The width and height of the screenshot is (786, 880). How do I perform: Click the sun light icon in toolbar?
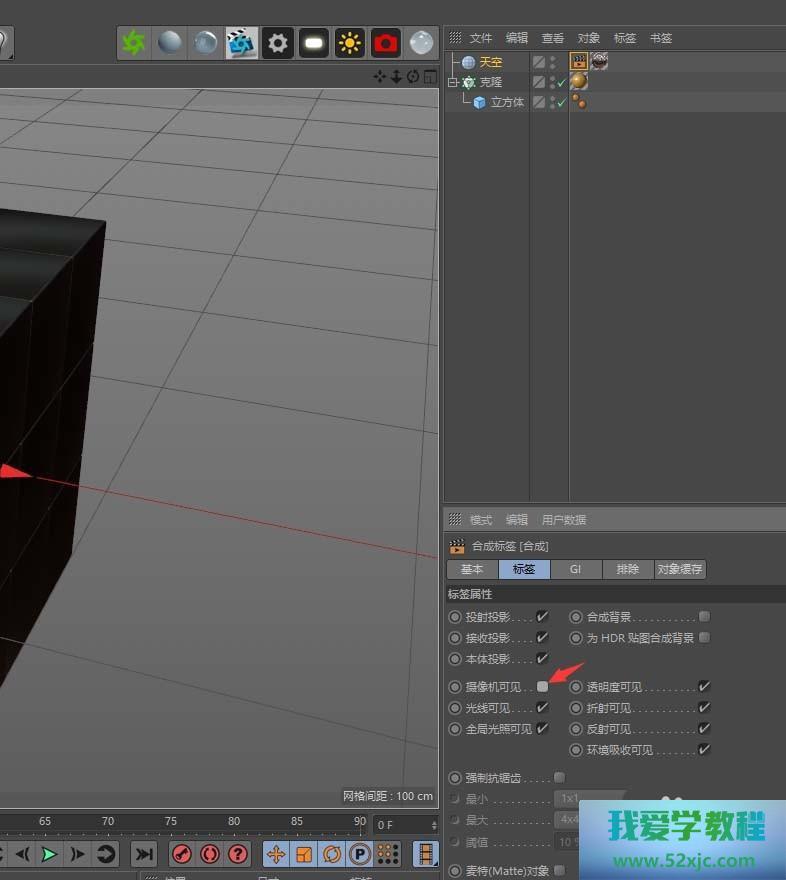point(349,43)
